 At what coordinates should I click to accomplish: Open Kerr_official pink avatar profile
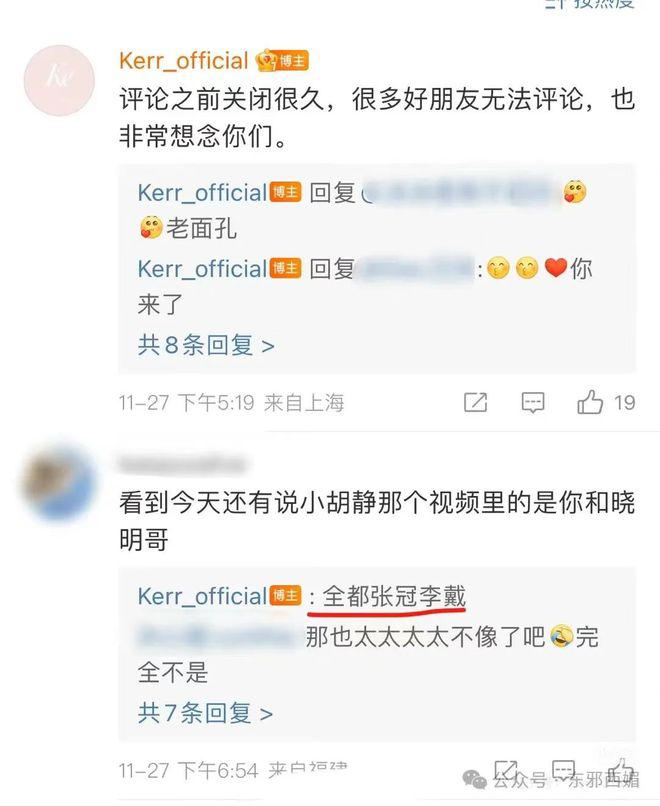60,80
